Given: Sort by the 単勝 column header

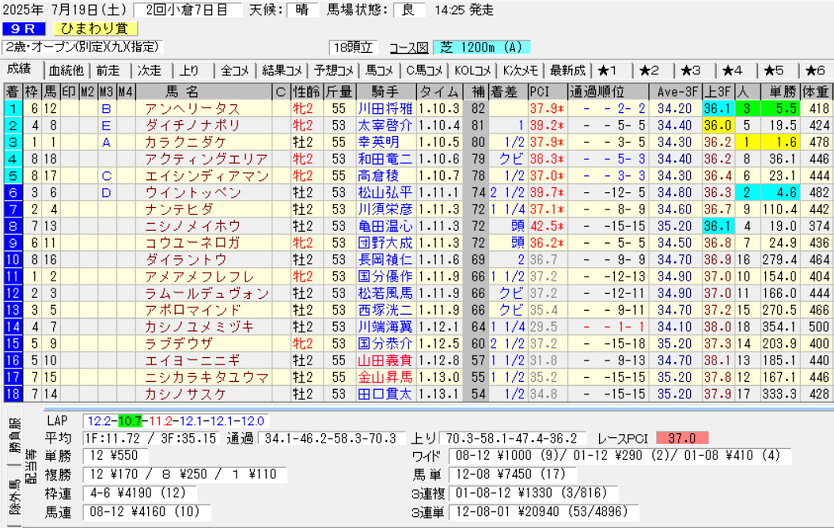Looking at the screenshot, I should coord(779,91).
